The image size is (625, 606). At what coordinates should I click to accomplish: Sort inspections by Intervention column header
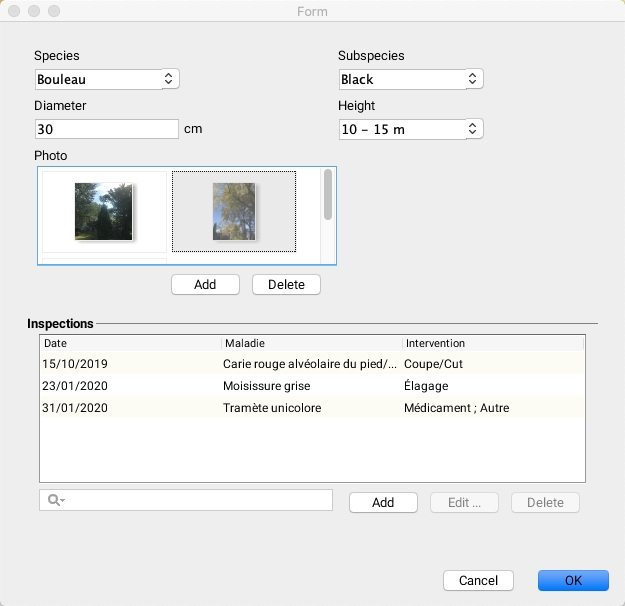pos(493,343)
